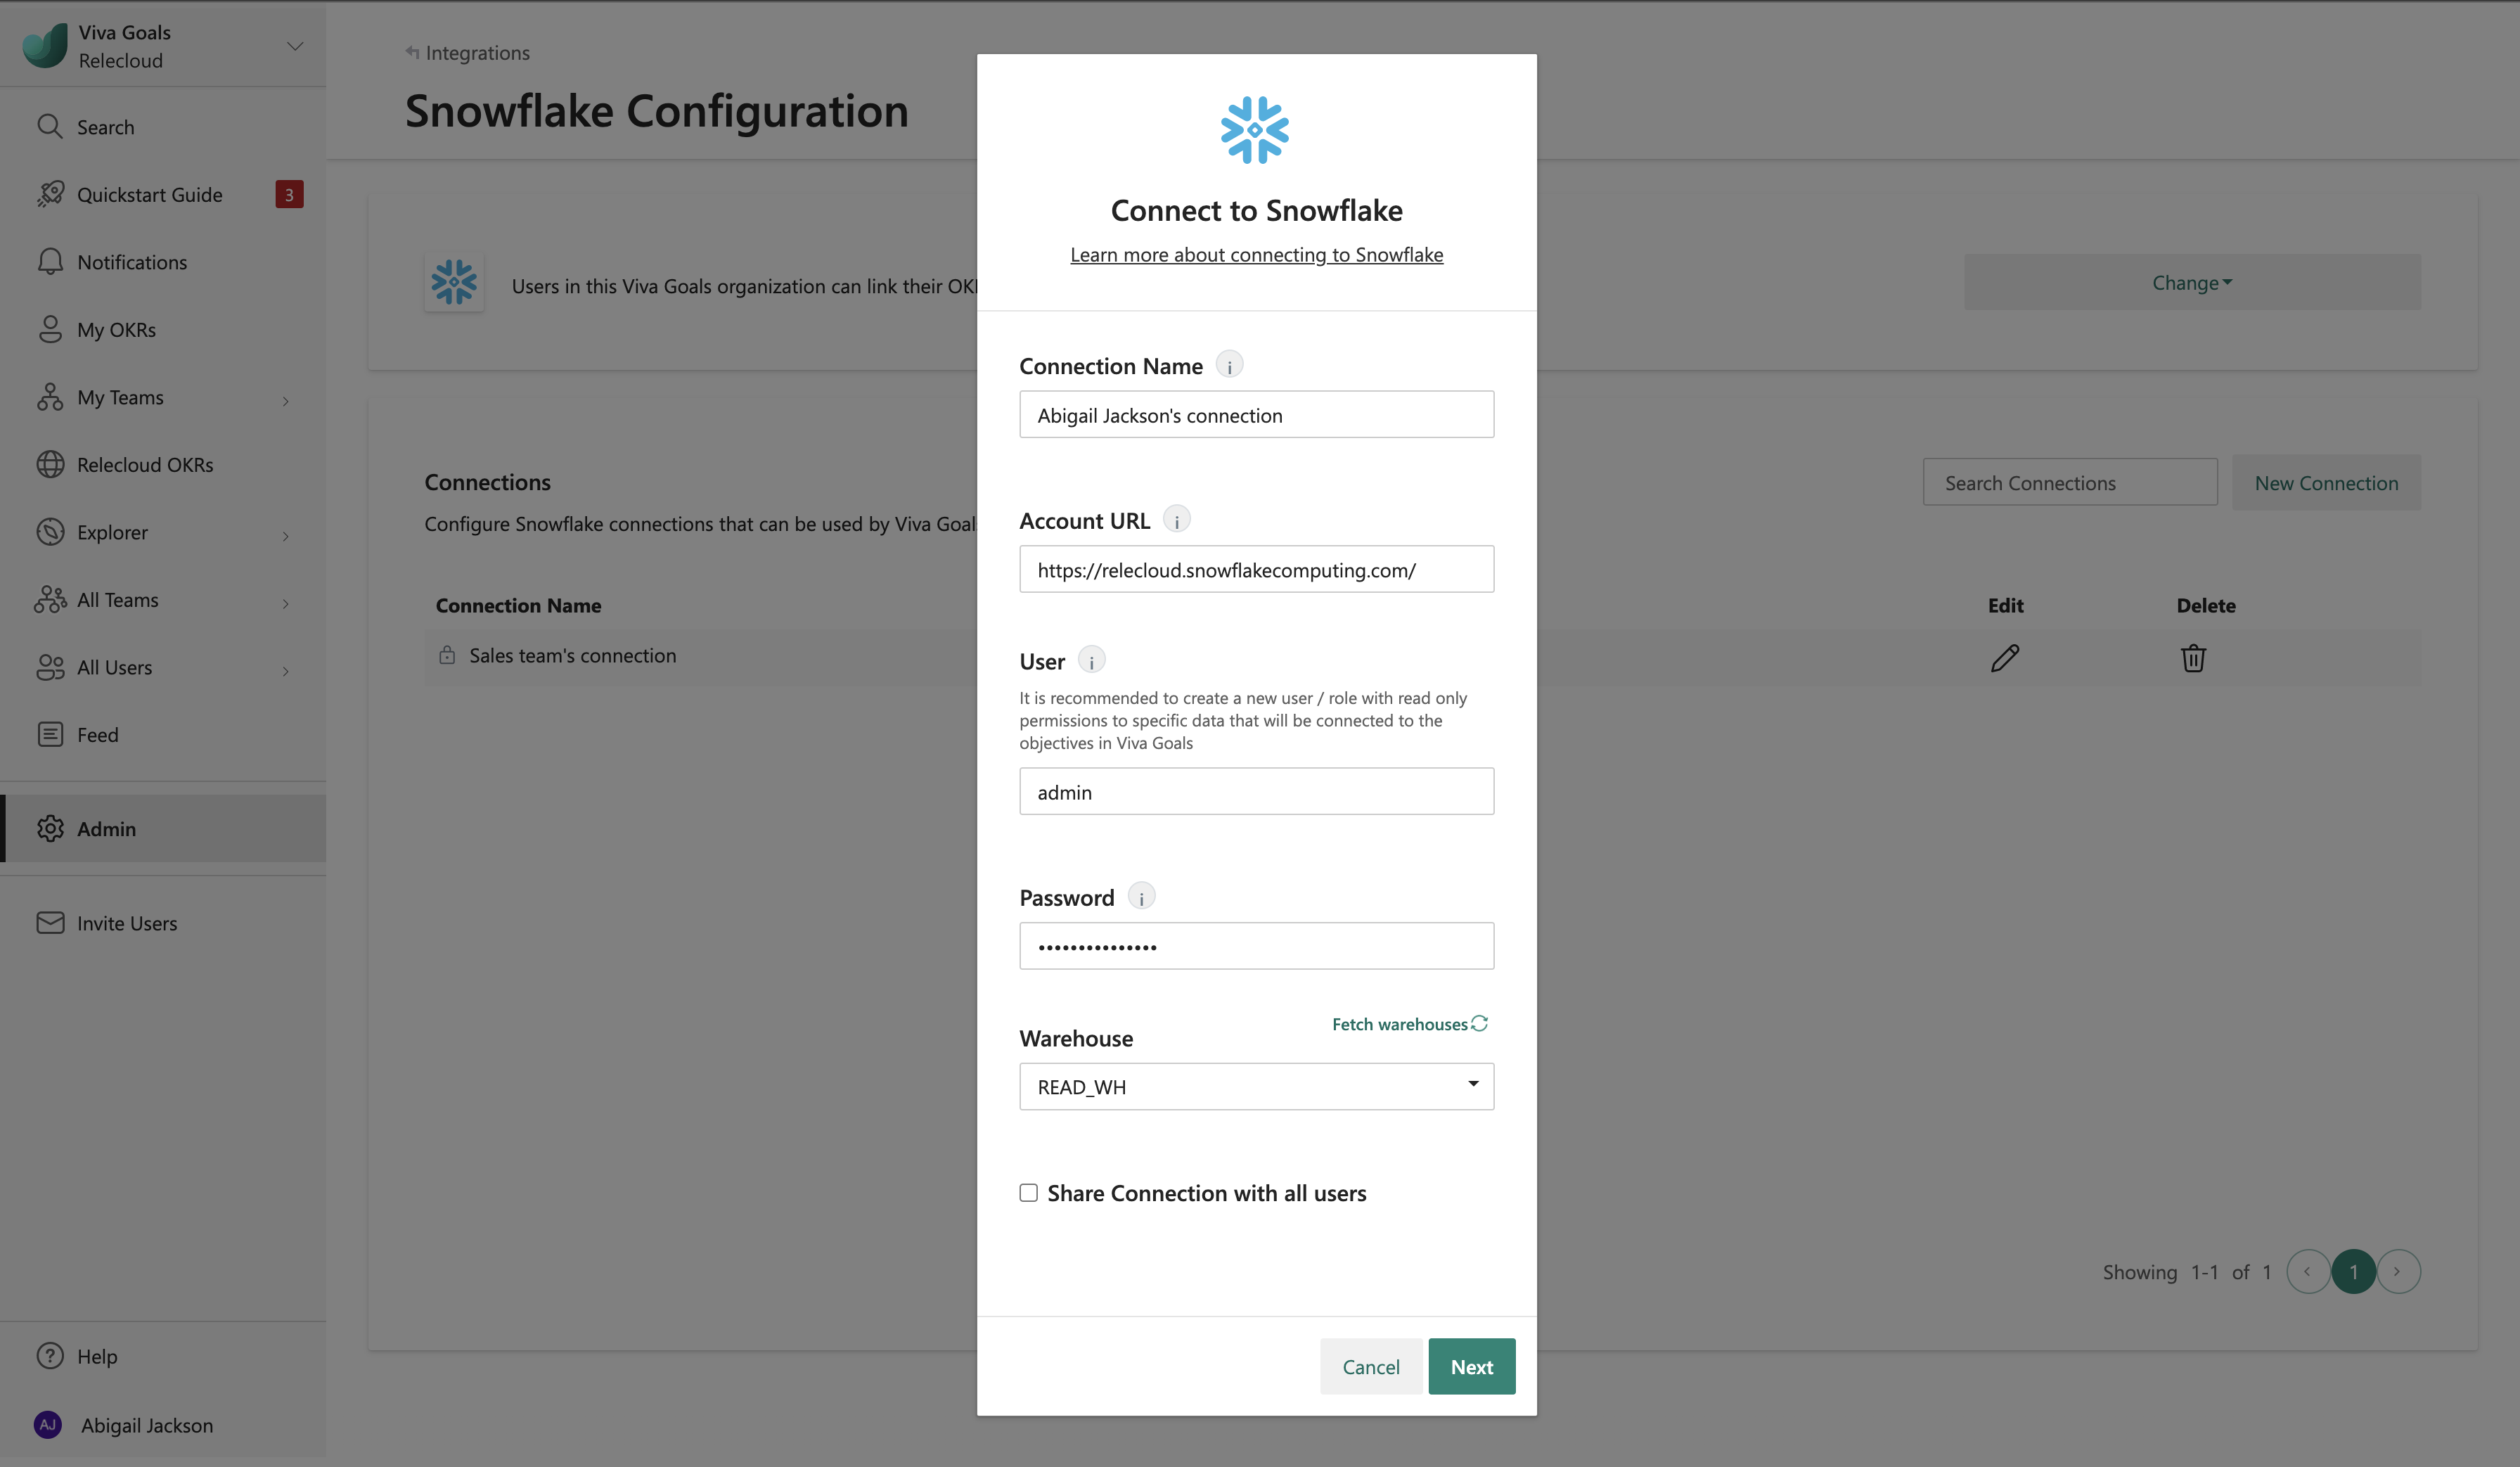This screenshot has height=1467, width=2520.
Task: Open Notifications via the bell icon in sidebar
Action: (50, 262)
